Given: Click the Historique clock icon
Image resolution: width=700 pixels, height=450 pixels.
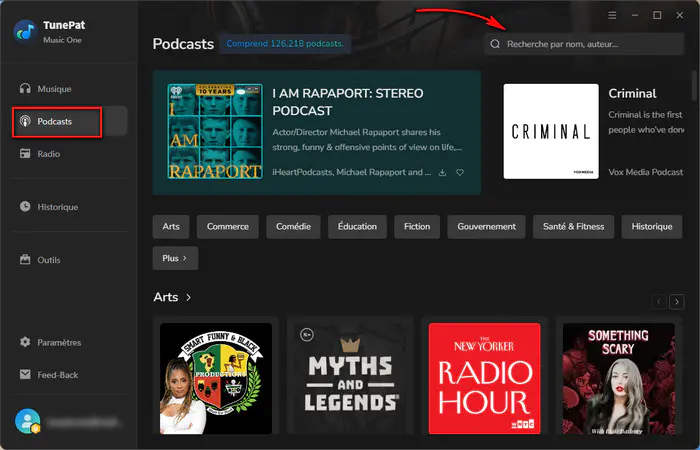Looking at the screenshot, I should pos(25,206).
